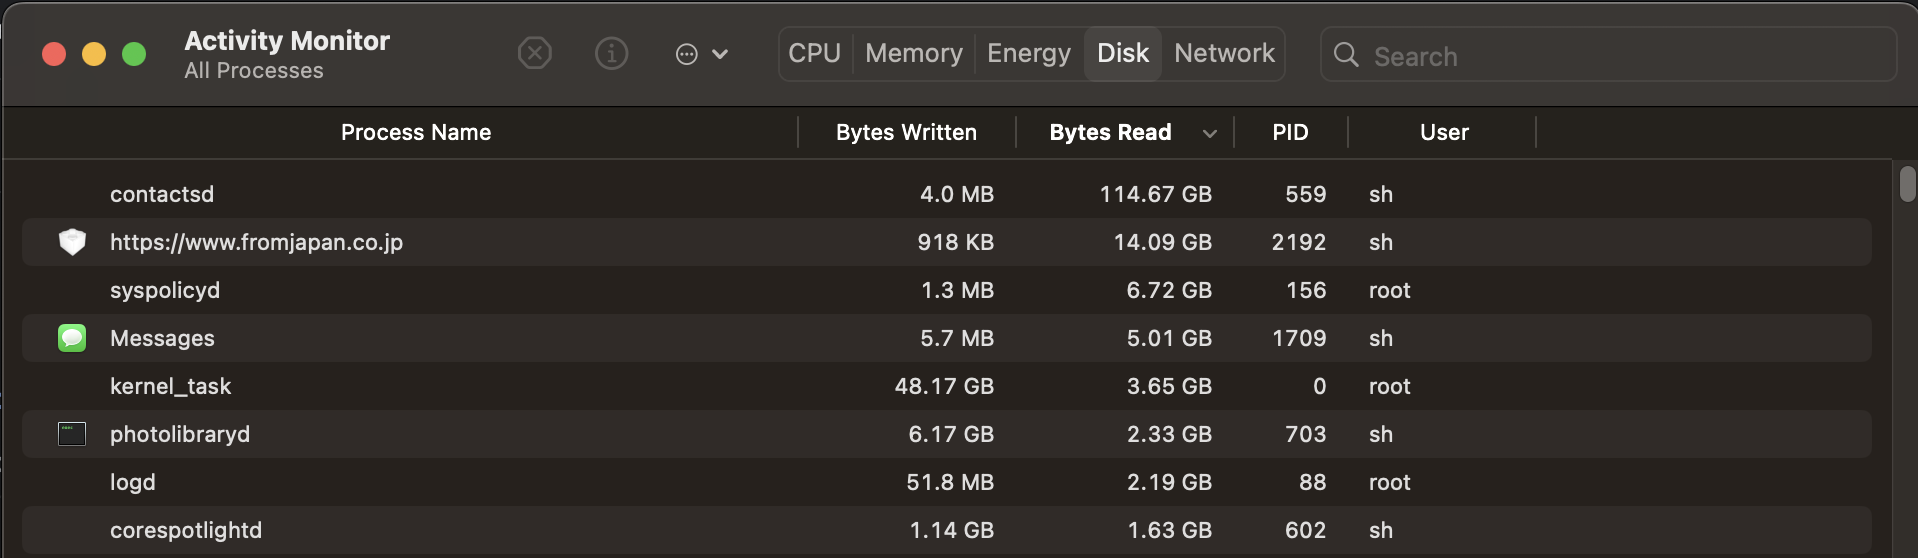This screenshot has width=1918, height=558.
Task: Open the Energy tab
Action: tap(1028, 53)
